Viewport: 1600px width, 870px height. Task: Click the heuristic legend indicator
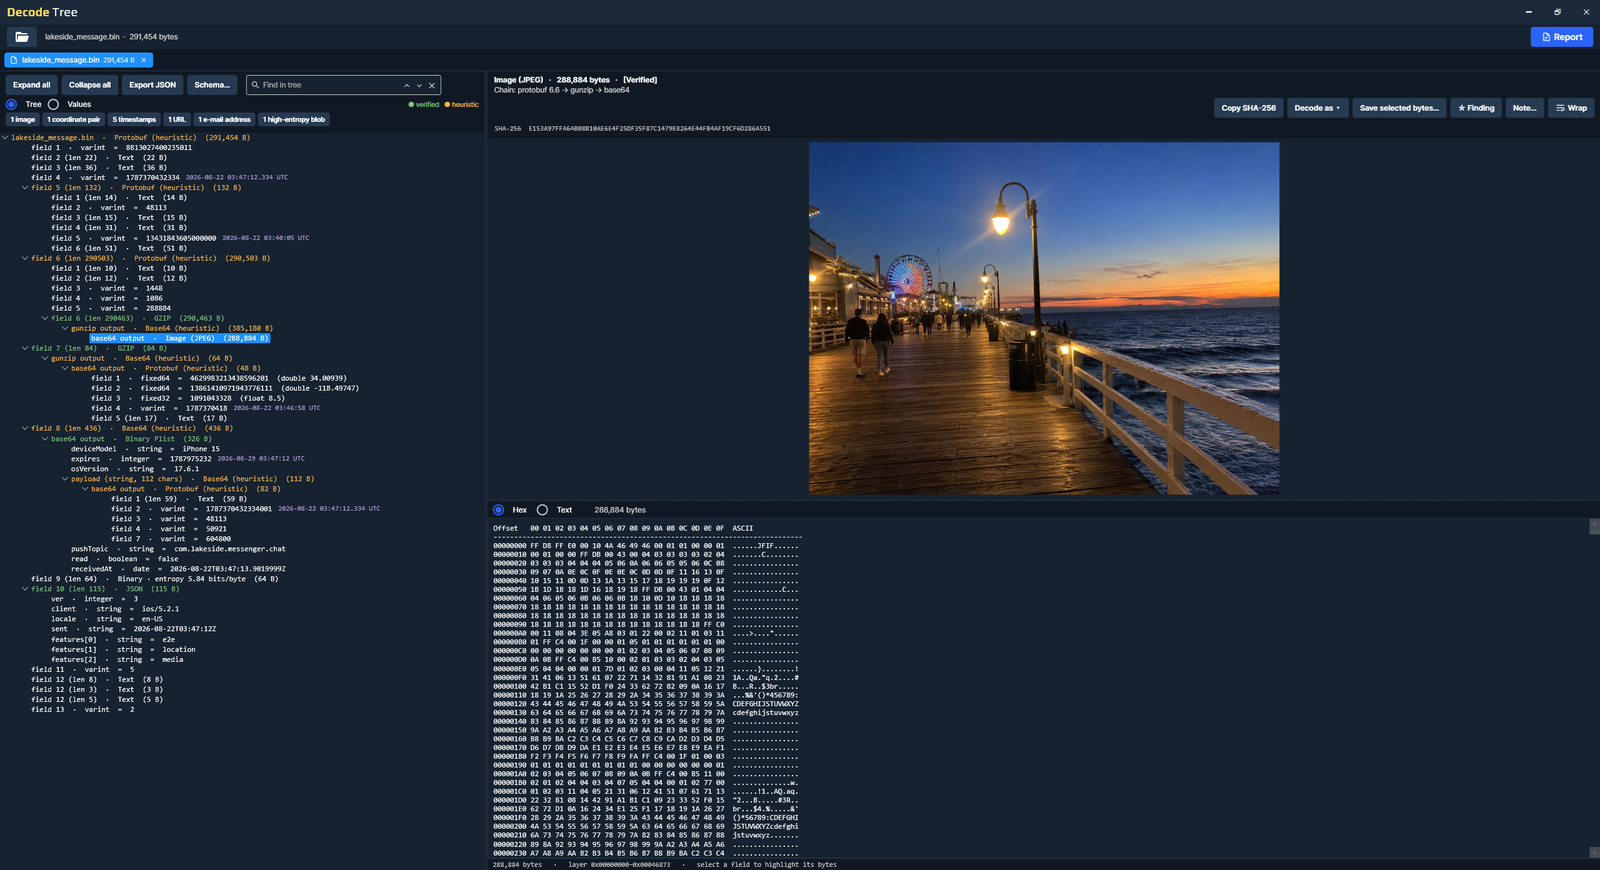click(x=461, y=104)
